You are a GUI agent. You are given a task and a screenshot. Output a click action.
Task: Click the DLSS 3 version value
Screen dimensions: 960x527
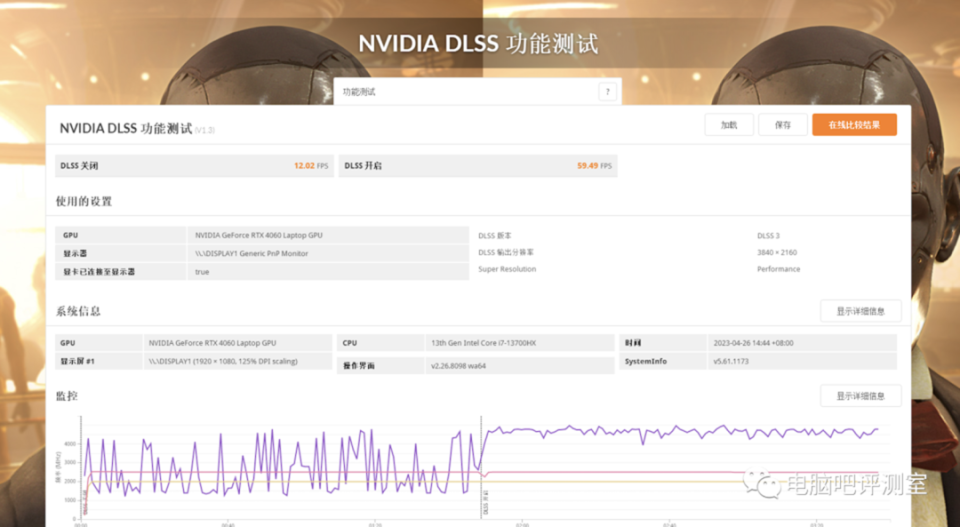(768, 236)
